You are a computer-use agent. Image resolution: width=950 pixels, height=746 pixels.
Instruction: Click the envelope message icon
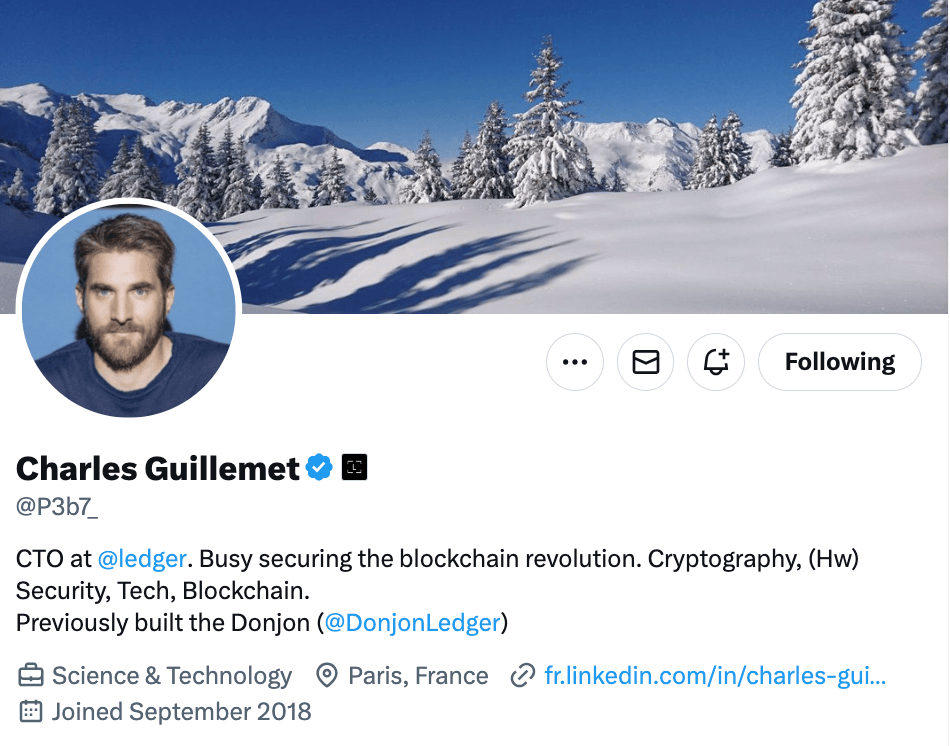(x=646, y=362)
